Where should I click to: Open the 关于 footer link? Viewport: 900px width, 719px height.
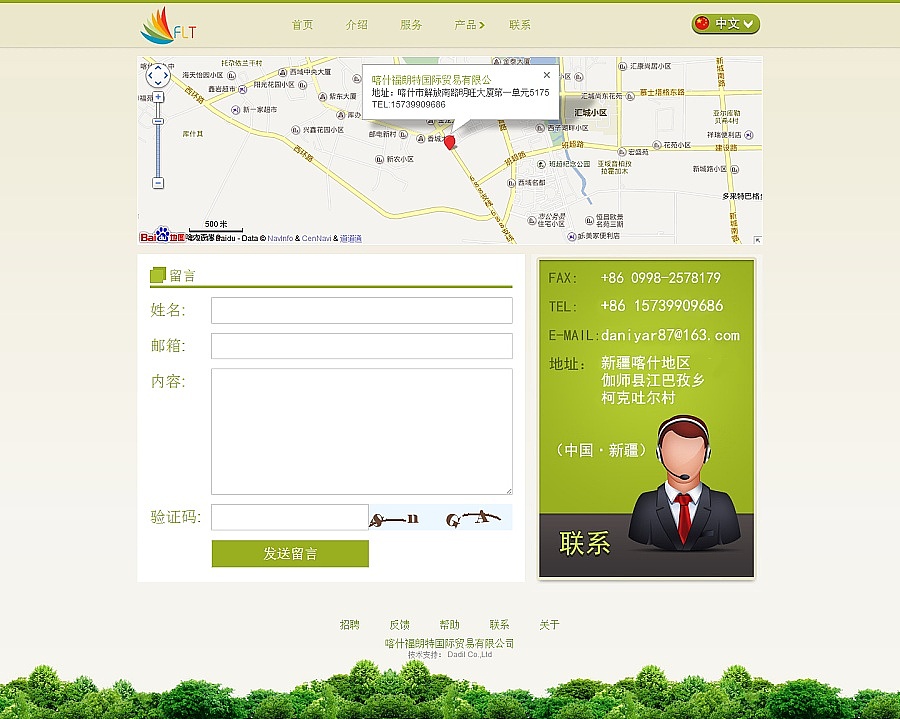click(x=549, y=624)
